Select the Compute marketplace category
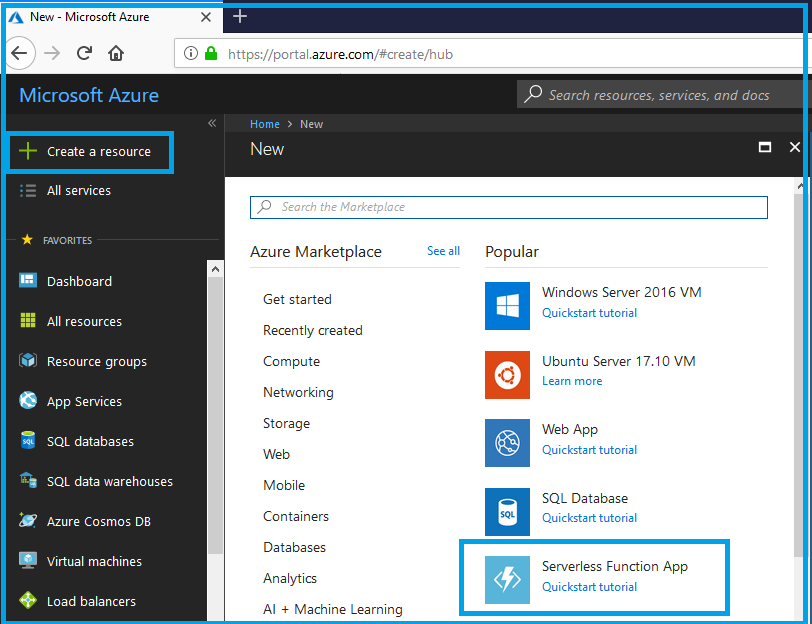 click(292, 361)
